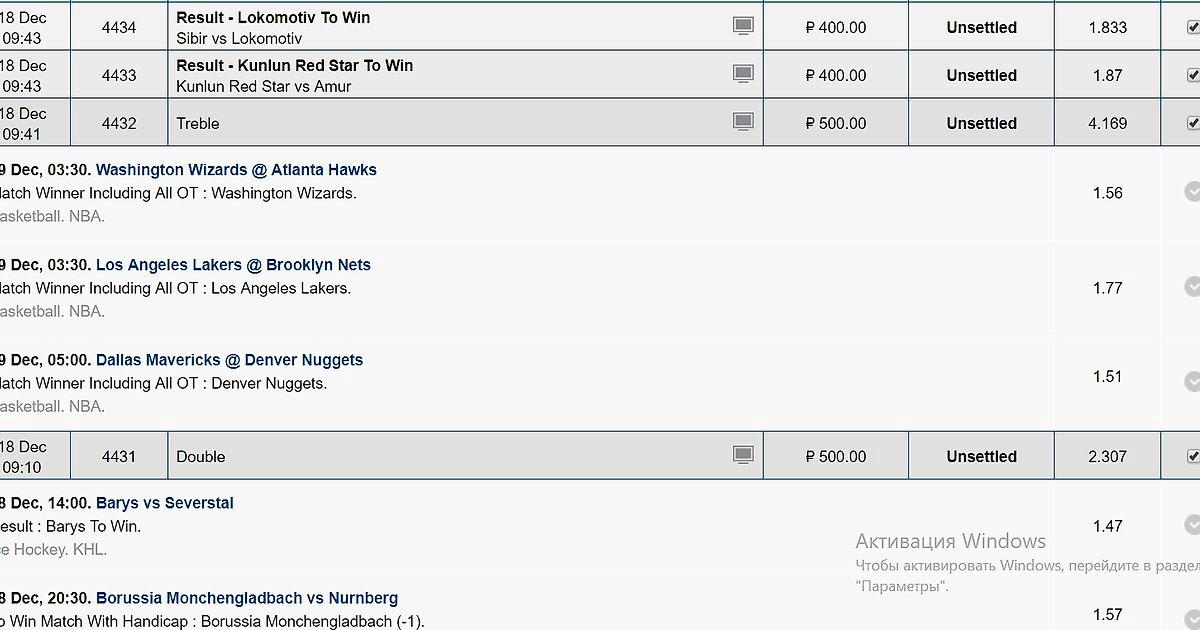
Task: Toggle the checkbox for Treble bet 4432
Action: click(1193, 123)
